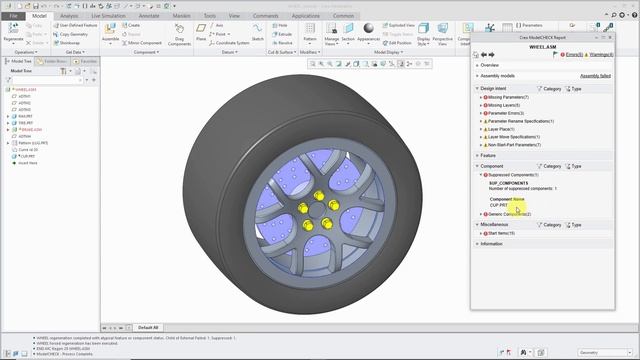Open the Model Display group dropdown
This screenshot has width=640, height=360.
point(389,52)
